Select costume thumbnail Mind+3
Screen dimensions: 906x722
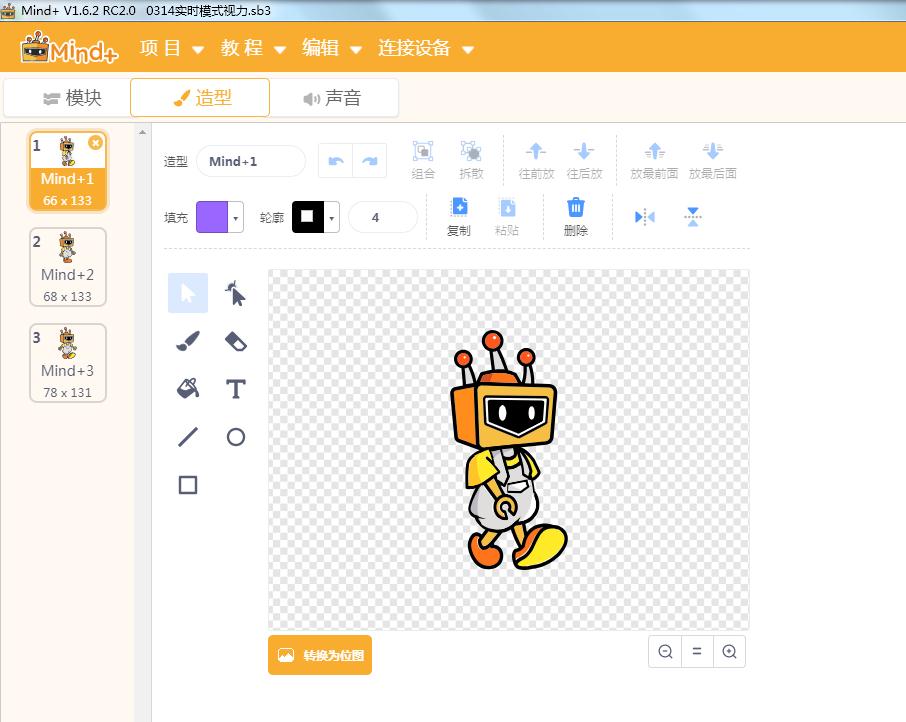click(x=68, y=363)
